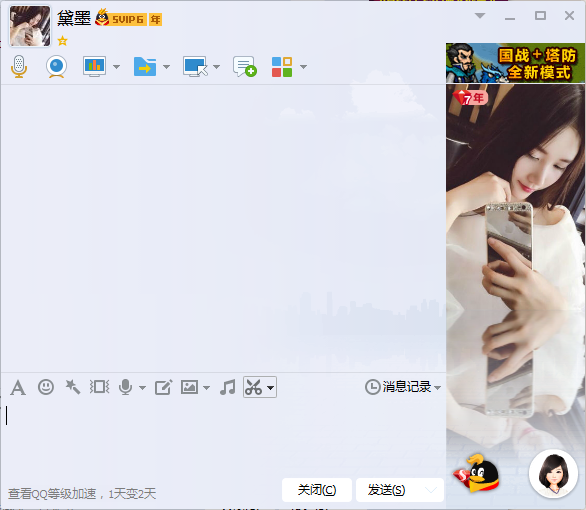Expand file transfer options arrow

pyautogui.click(x=167, y=67)
